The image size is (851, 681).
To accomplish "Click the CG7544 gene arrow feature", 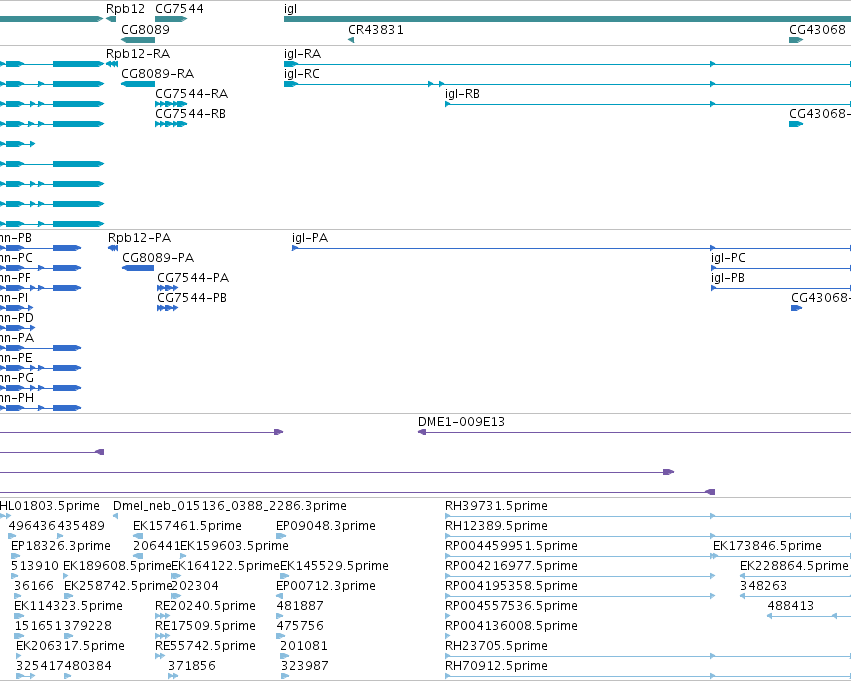I will click(x=171, y=19).
